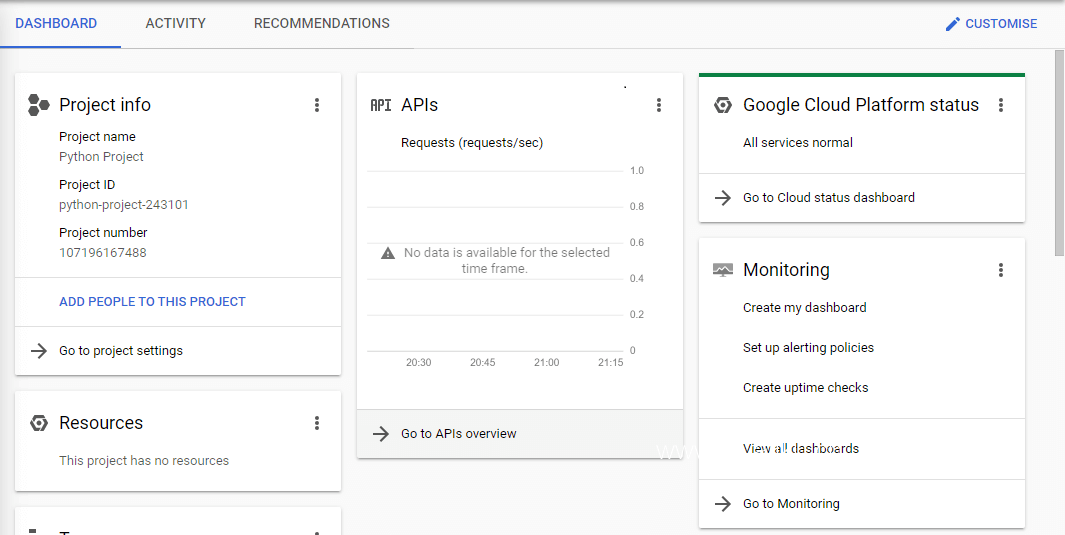Open the Project info card options menu

coord(317,105)
